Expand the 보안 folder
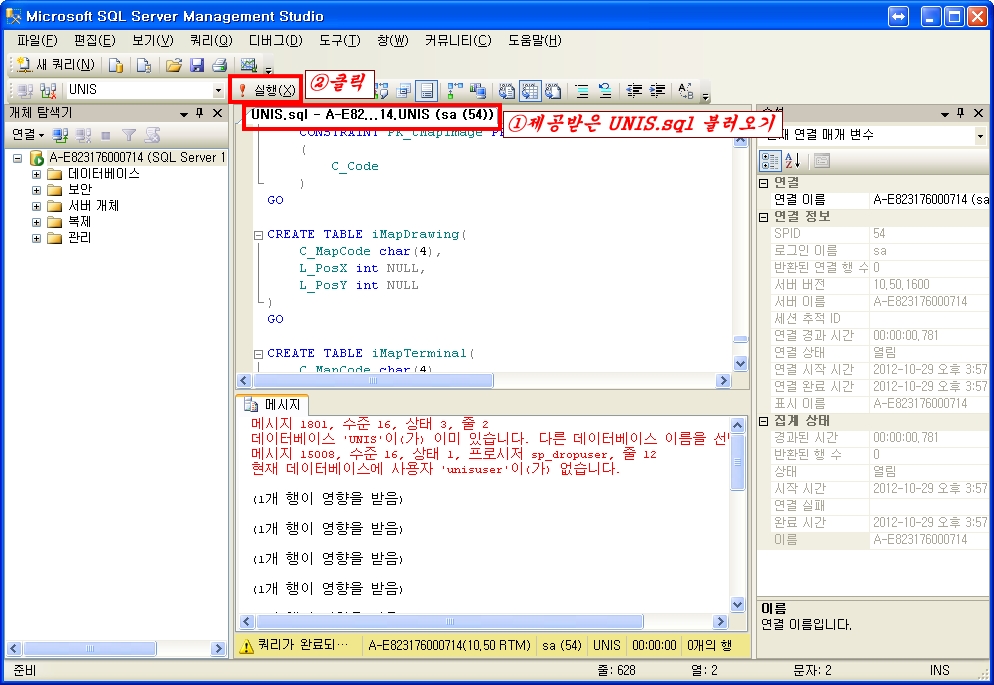This screenshot has height=685, width=994. click(36, 189)
